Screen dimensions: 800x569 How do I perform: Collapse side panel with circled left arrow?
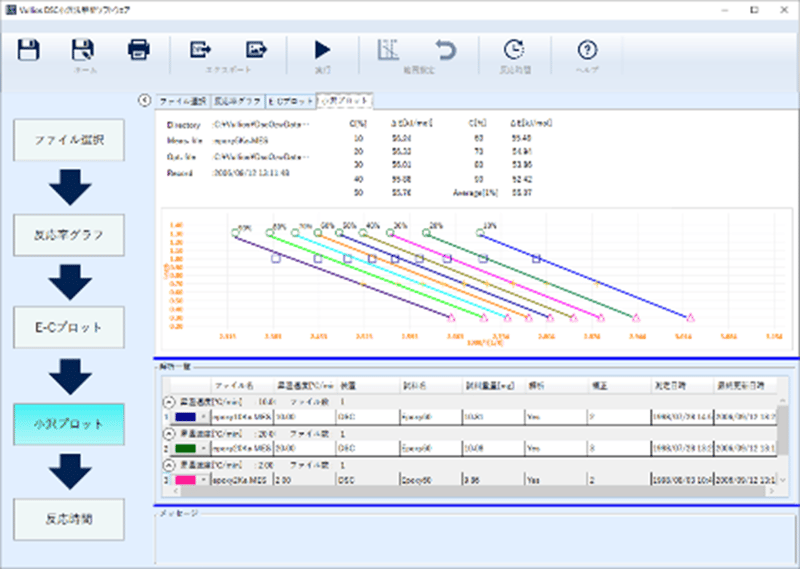pyautogui.click(x=144, y=101)
